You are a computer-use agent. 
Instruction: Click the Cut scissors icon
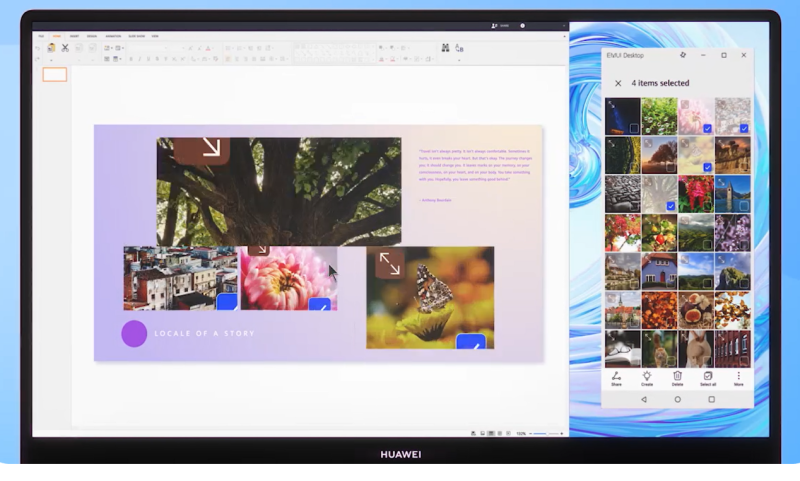(x=65, y=47)
